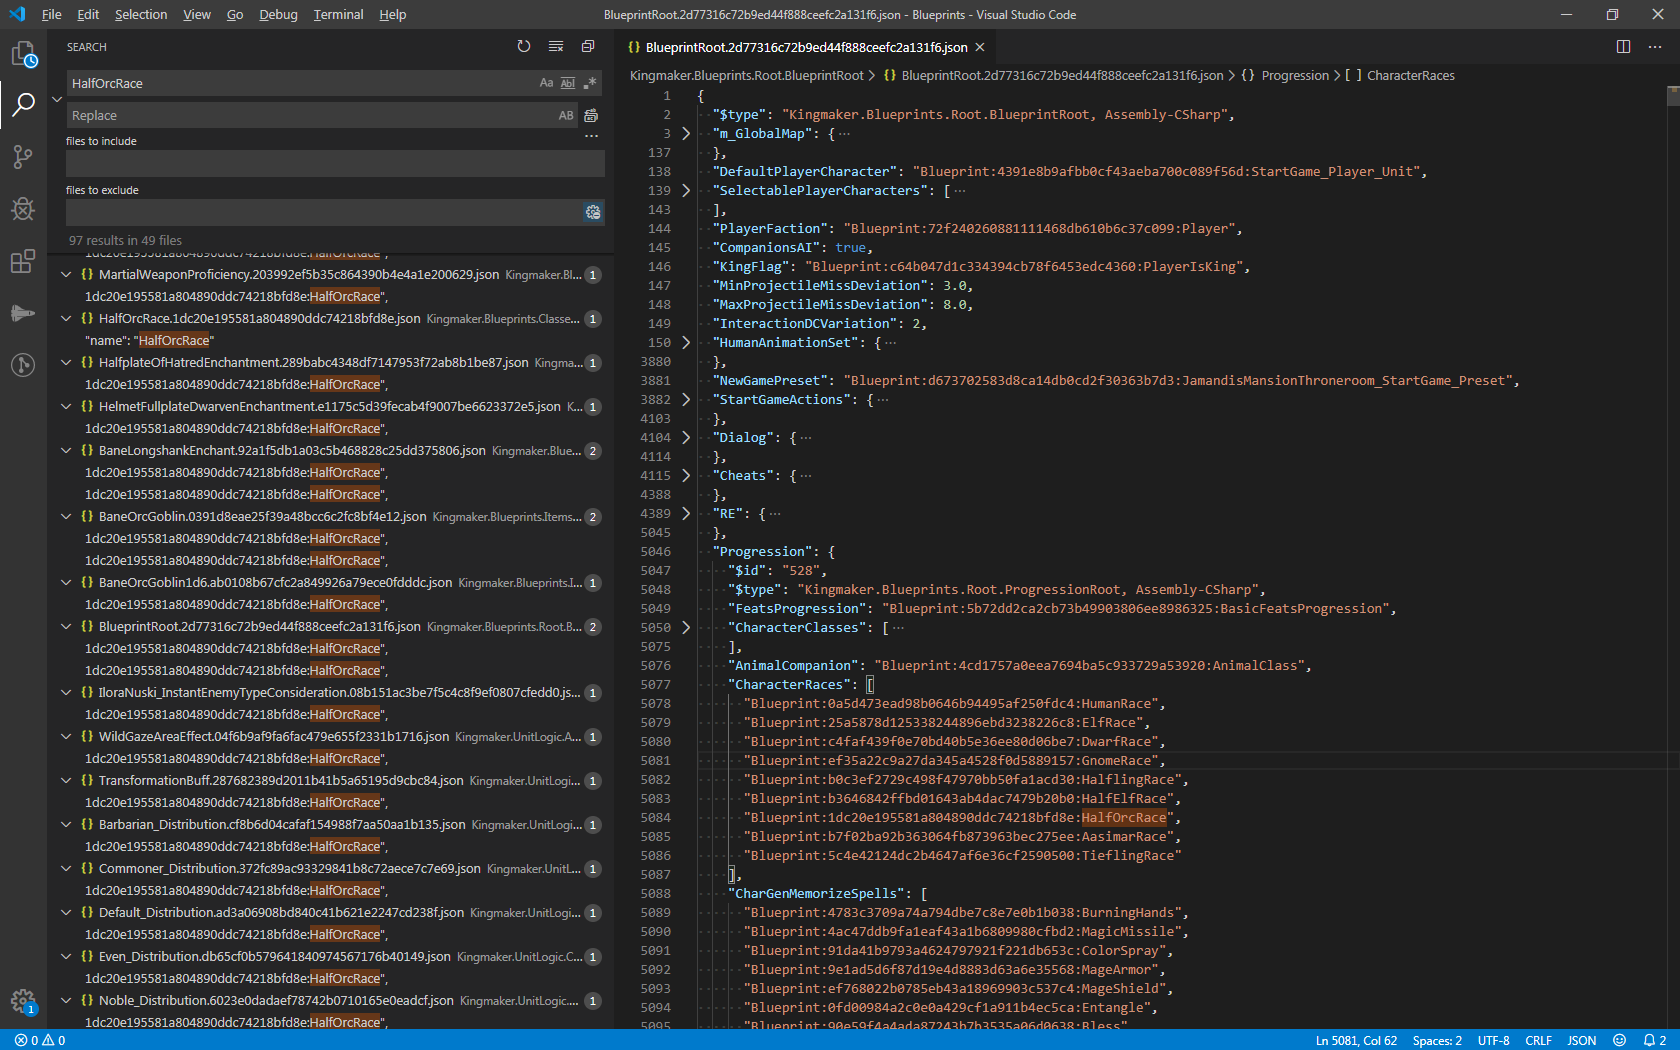Viewport: 1680px width, 1050px height.
Task: Toggle search details ellipsis
Action: (x=591, y=136)
